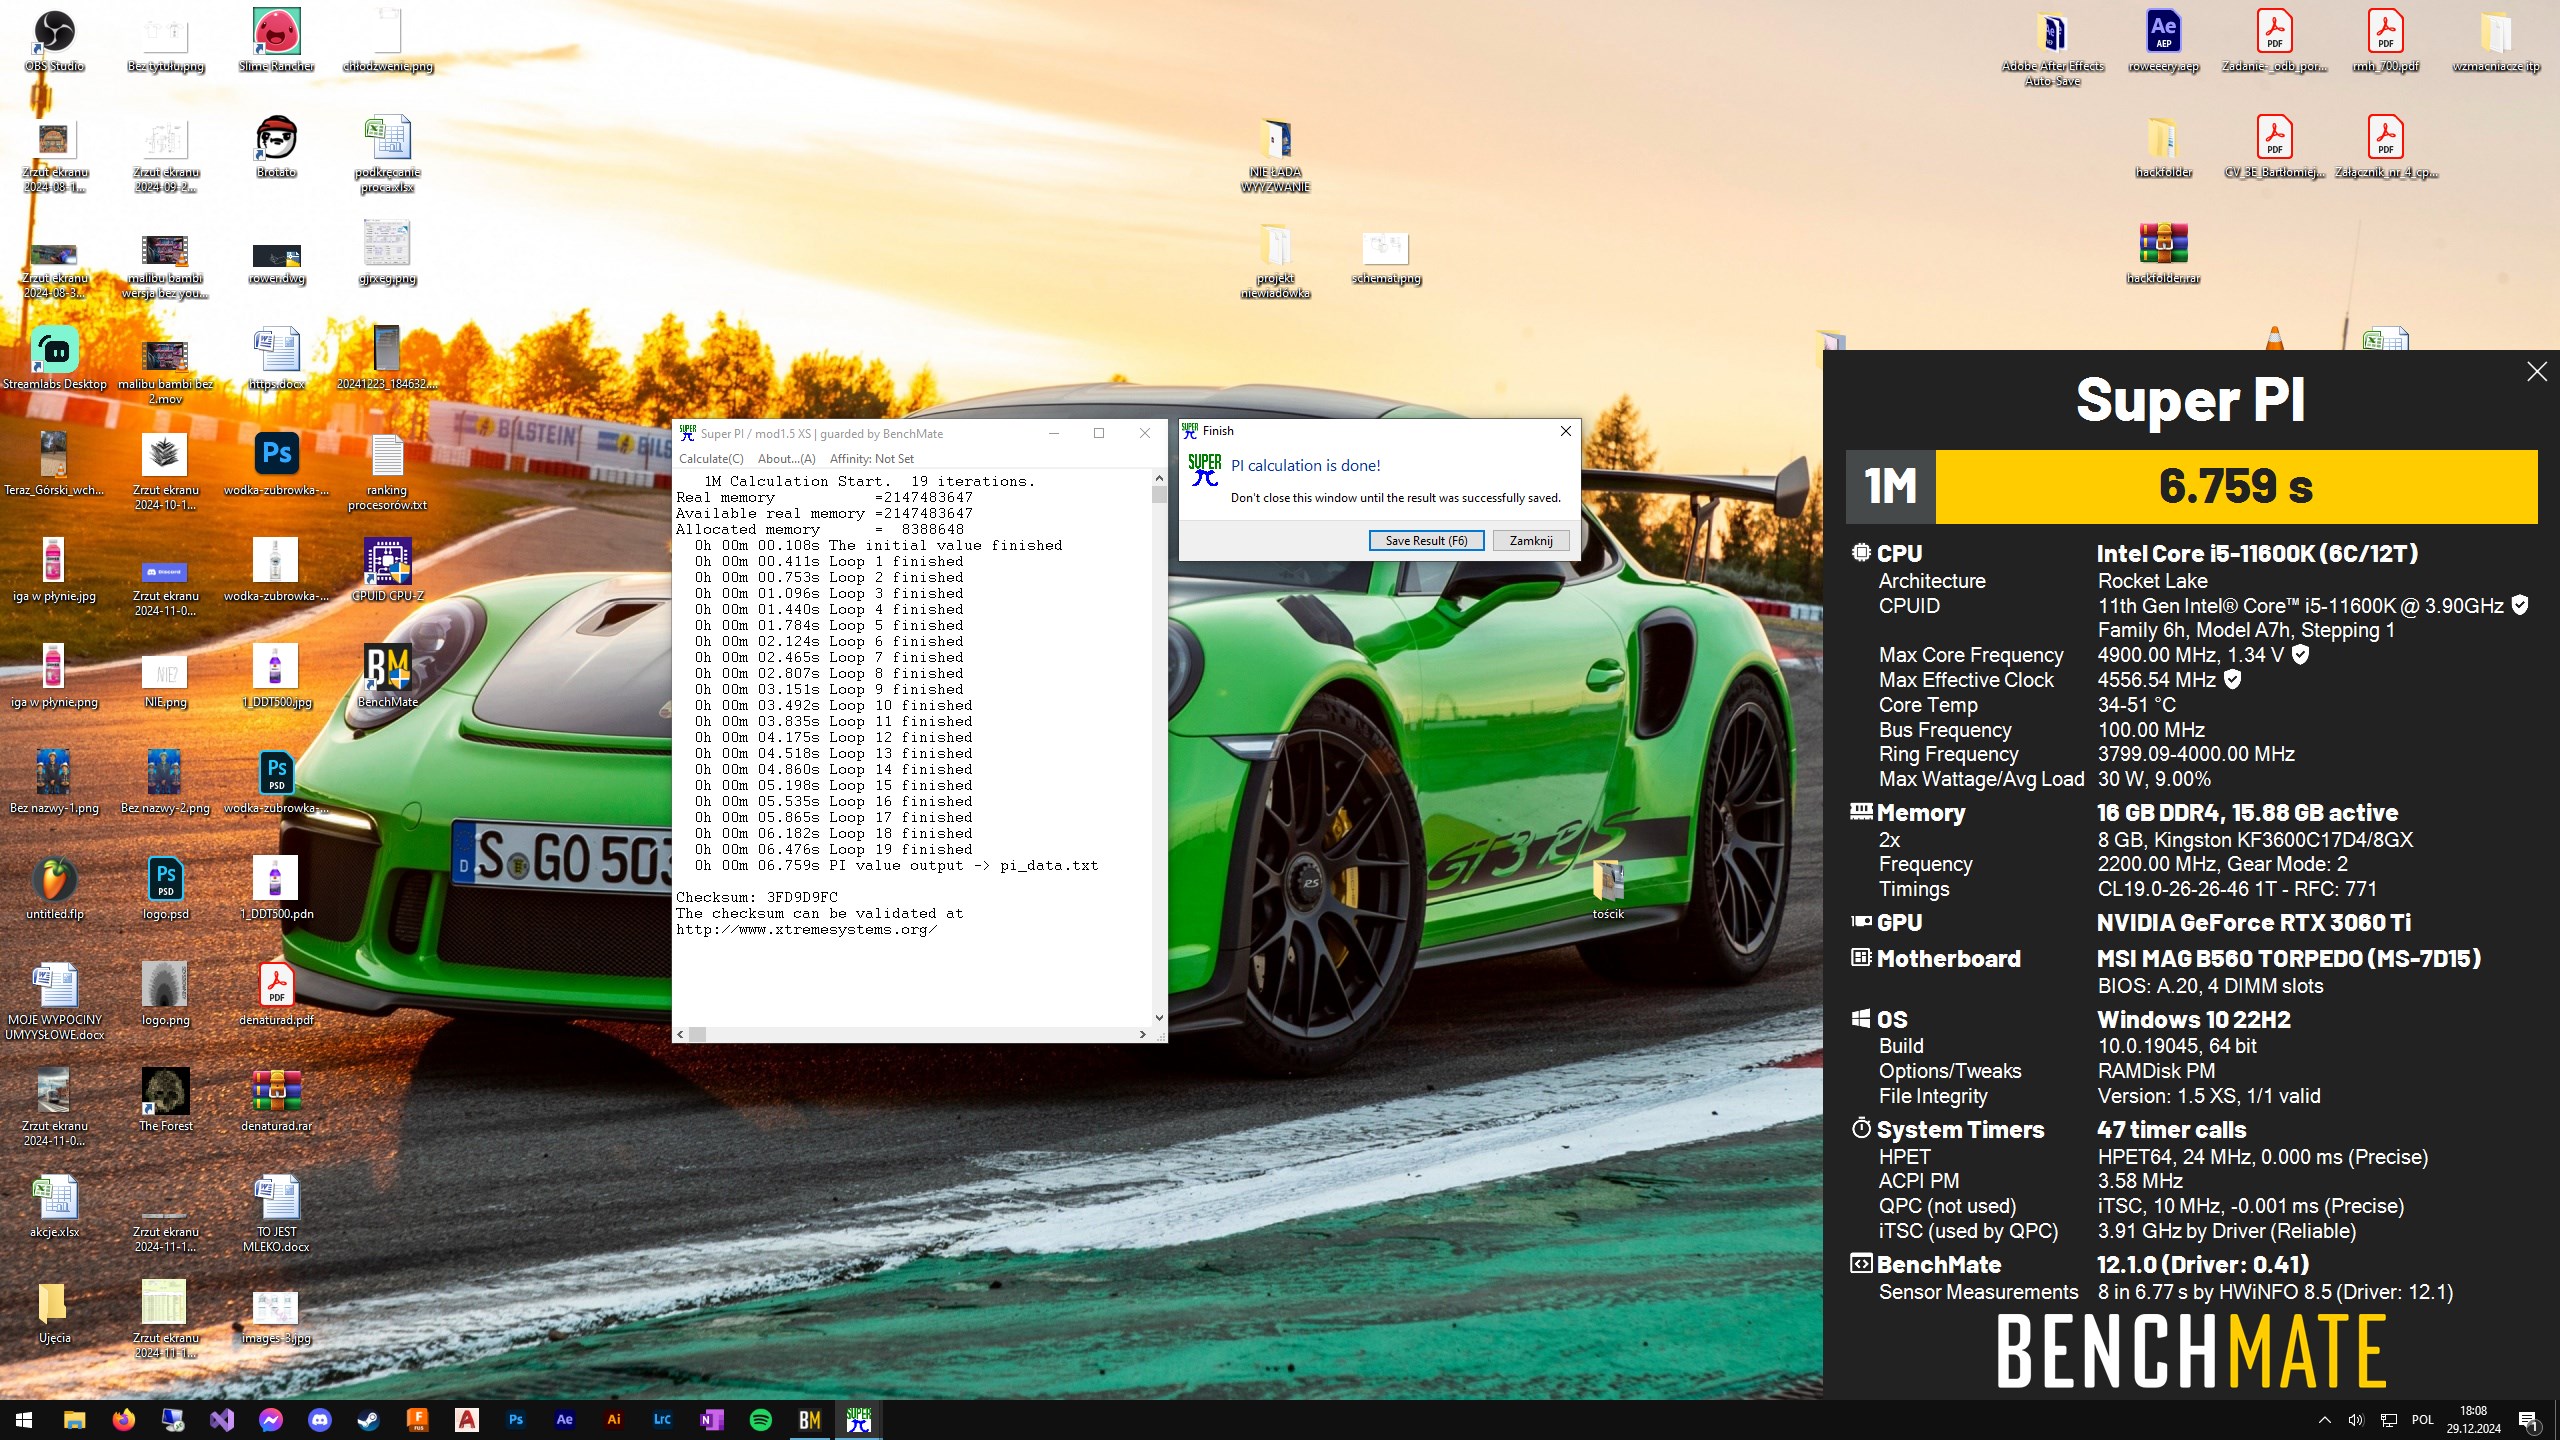Click the POL input language indicator
Screen dimensions: 2560x1440
tap(2422, 1420)
